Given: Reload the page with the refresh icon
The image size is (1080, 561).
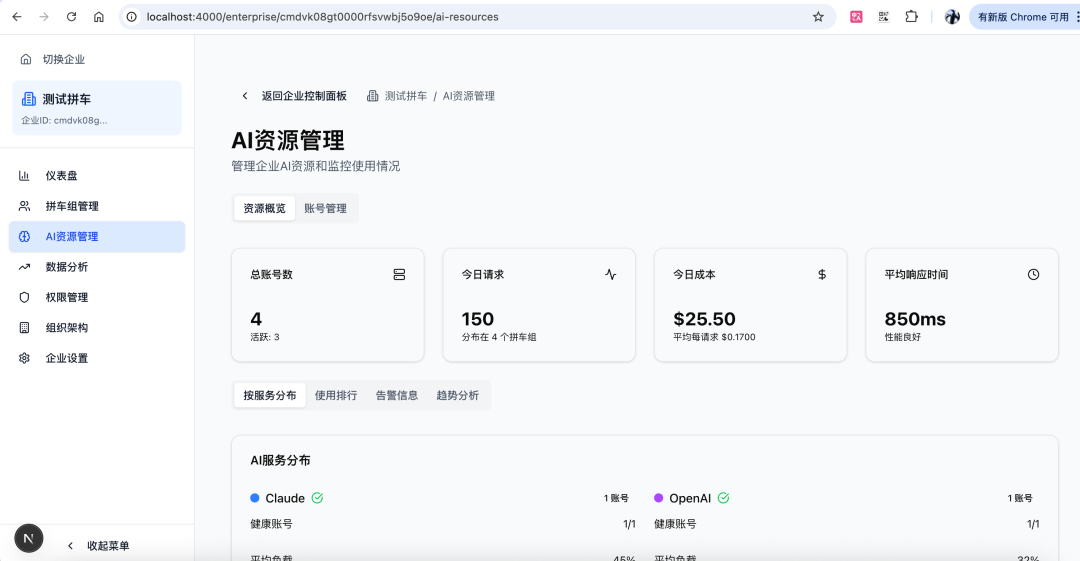Looking at the screenshot, I should pos(72,17).
